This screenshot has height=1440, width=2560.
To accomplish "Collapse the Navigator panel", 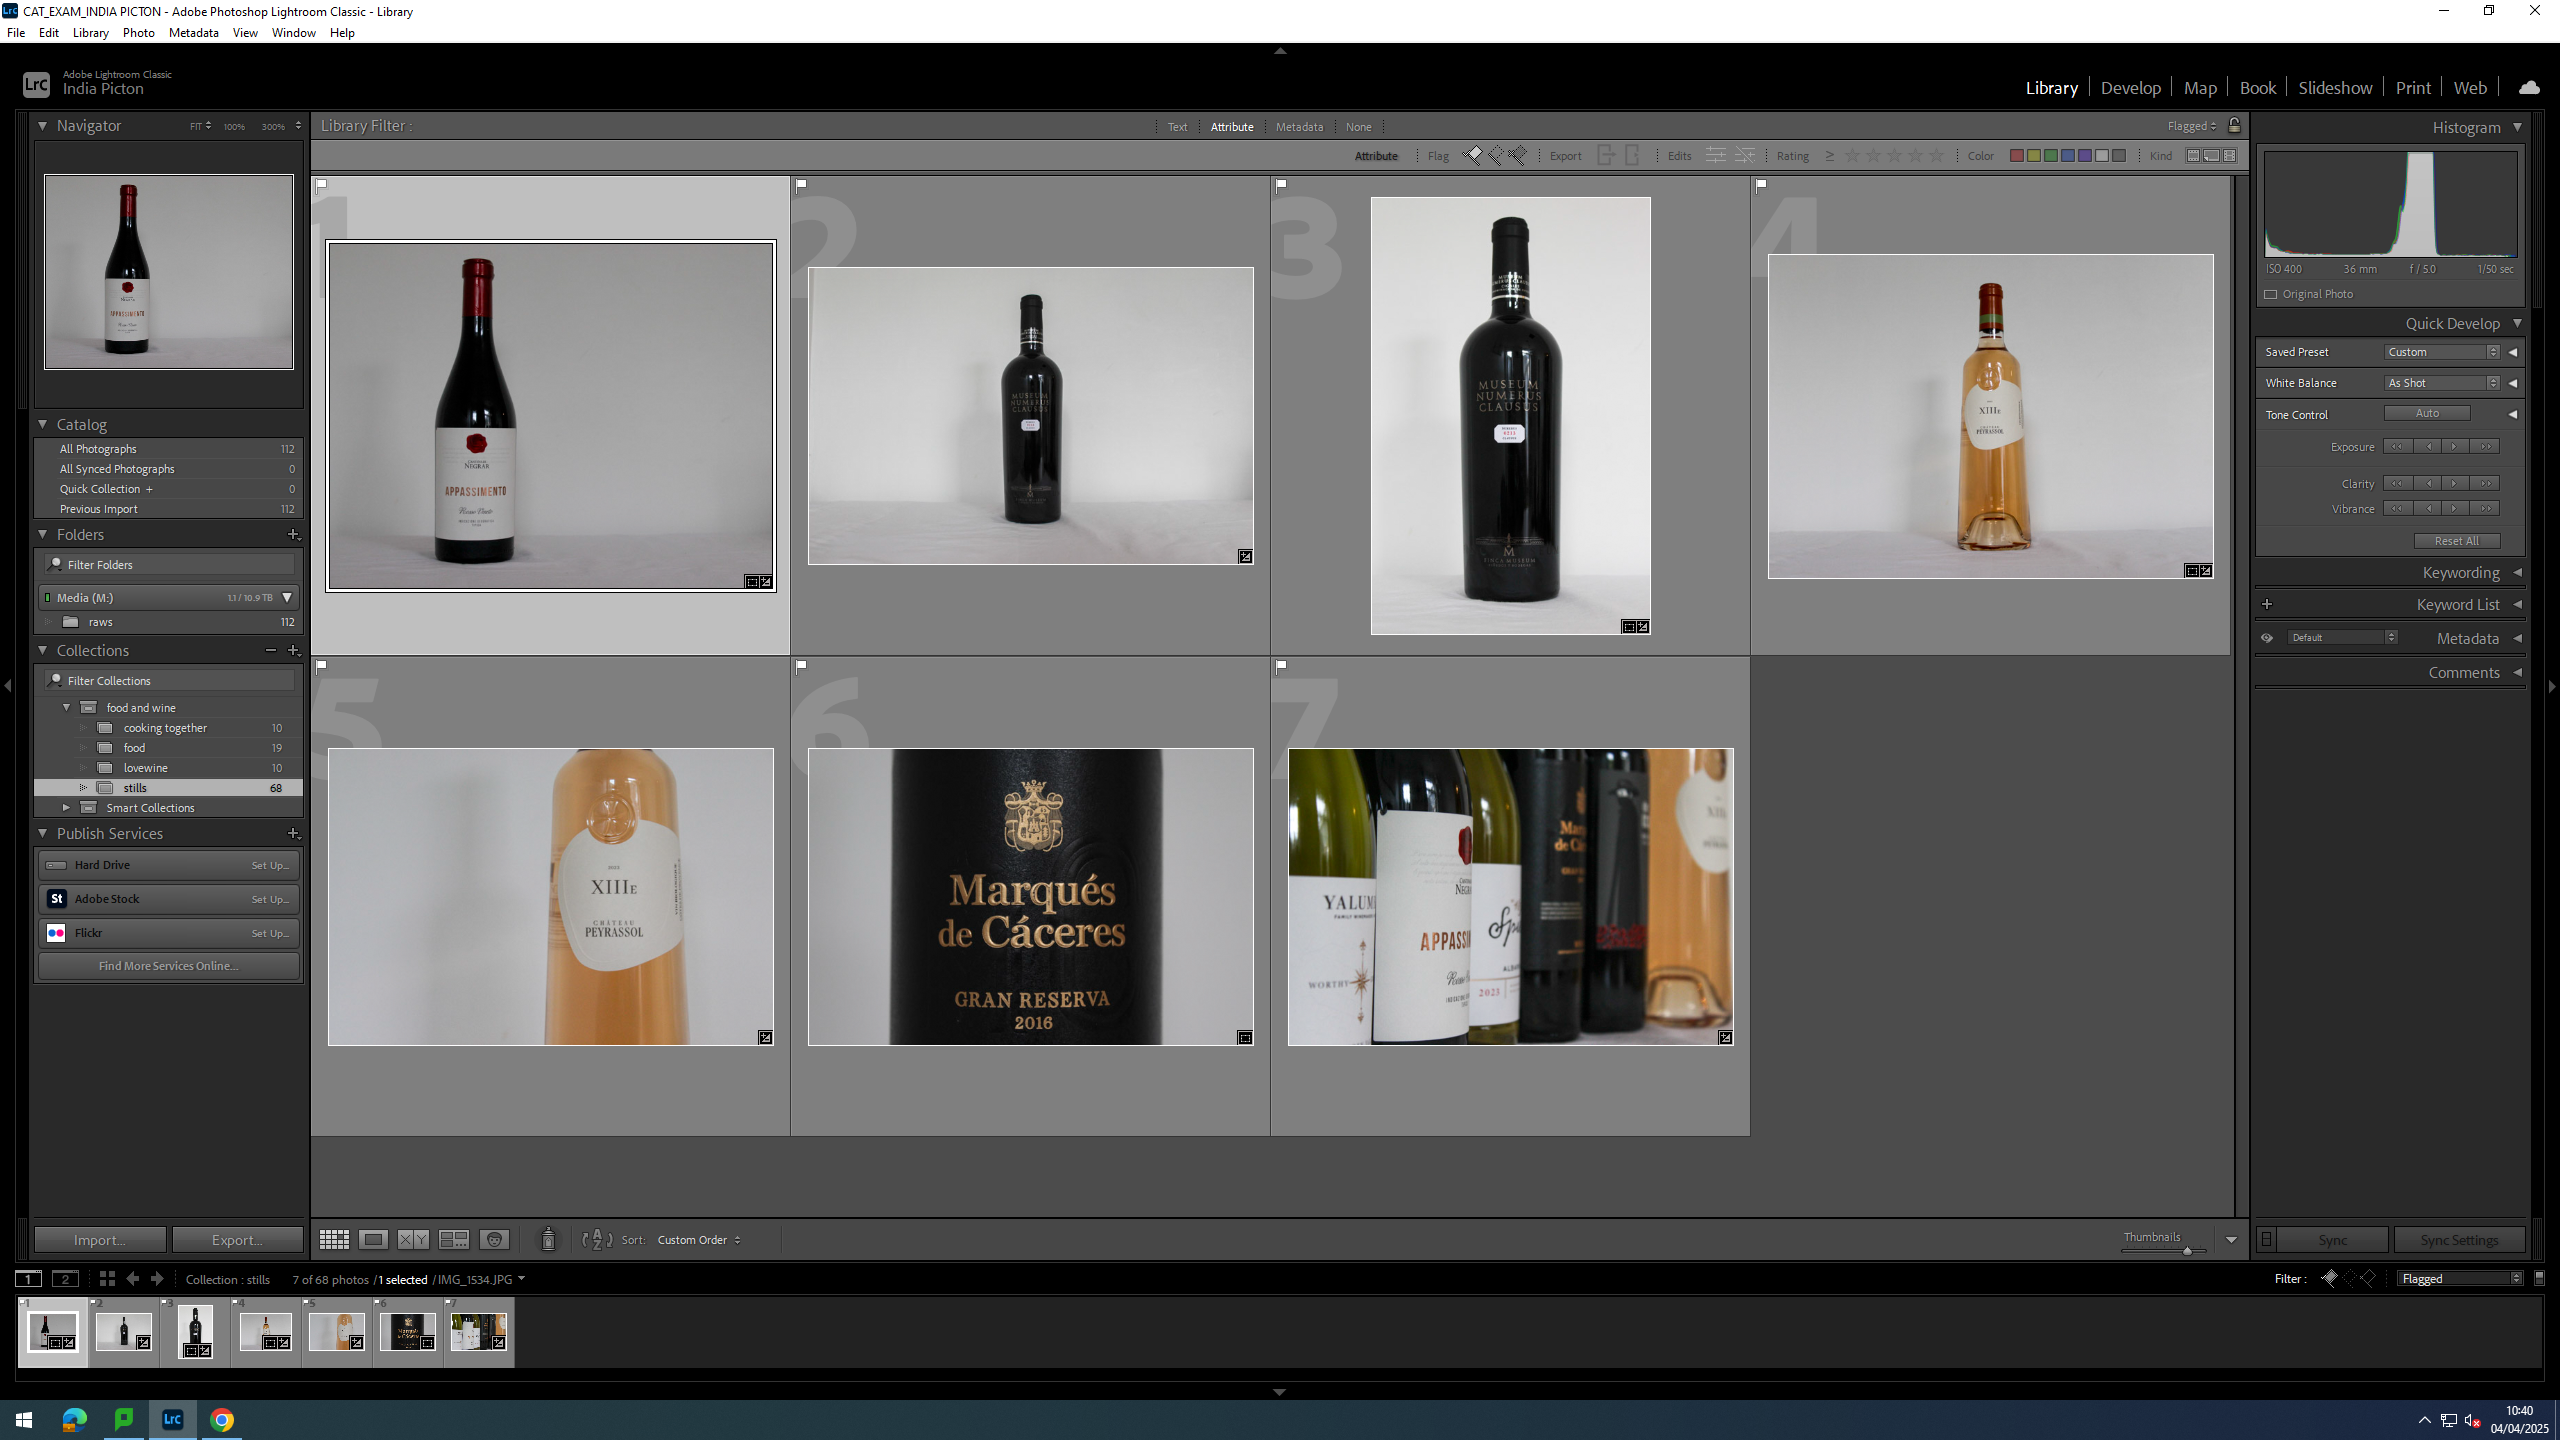I will click(x=42, y=126).
